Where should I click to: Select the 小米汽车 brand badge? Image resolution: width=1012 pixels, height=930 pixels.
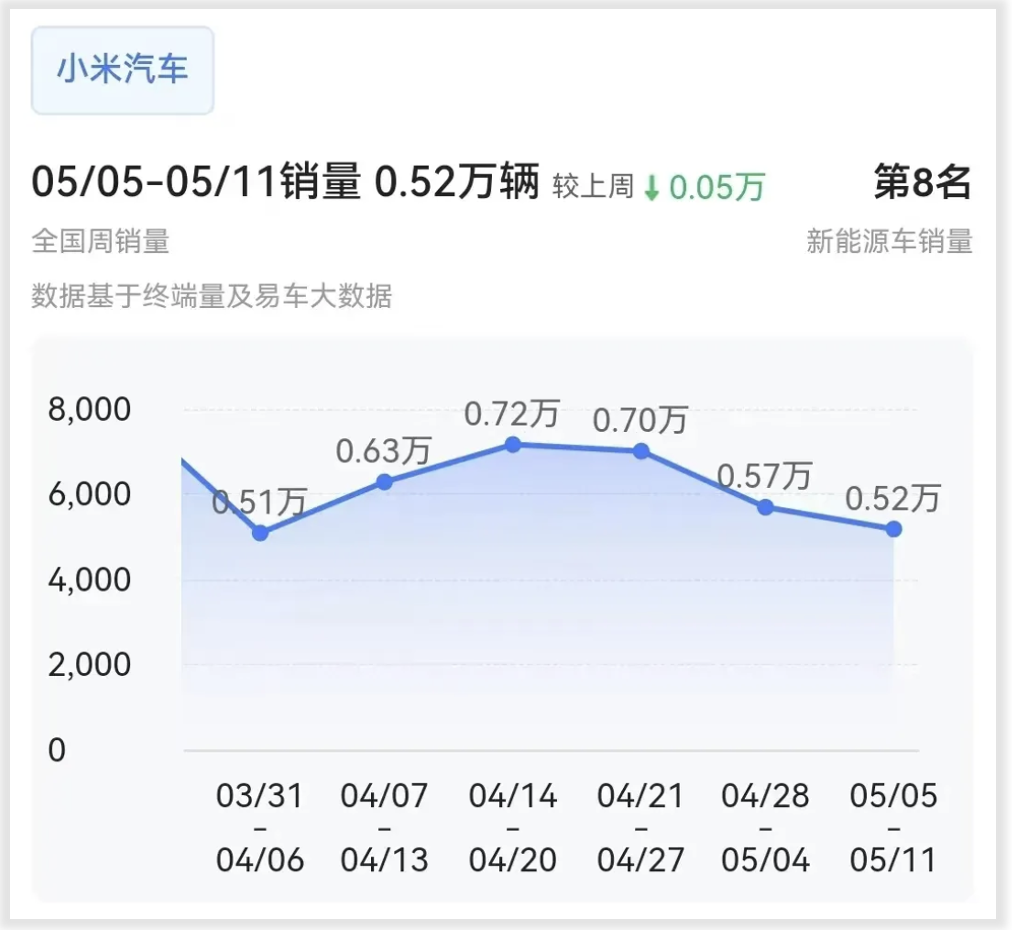[x=122, y=70]
